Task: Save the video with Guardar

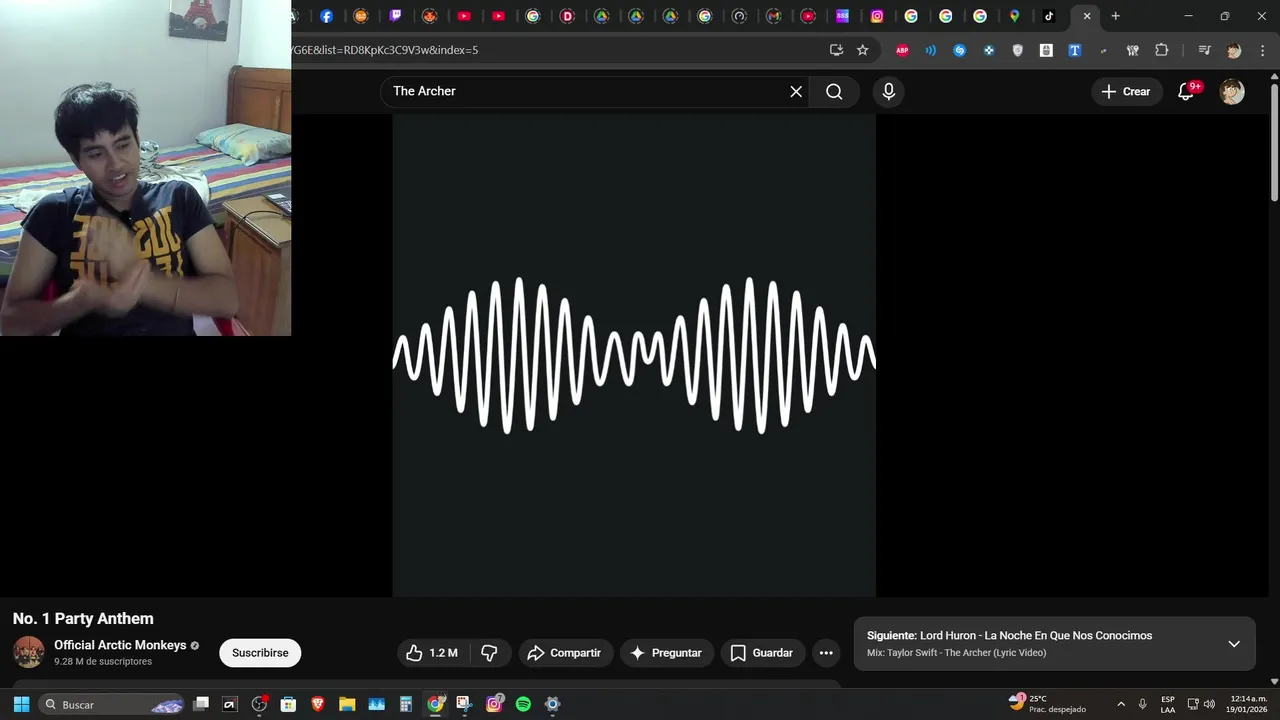Action: [763, 653]
